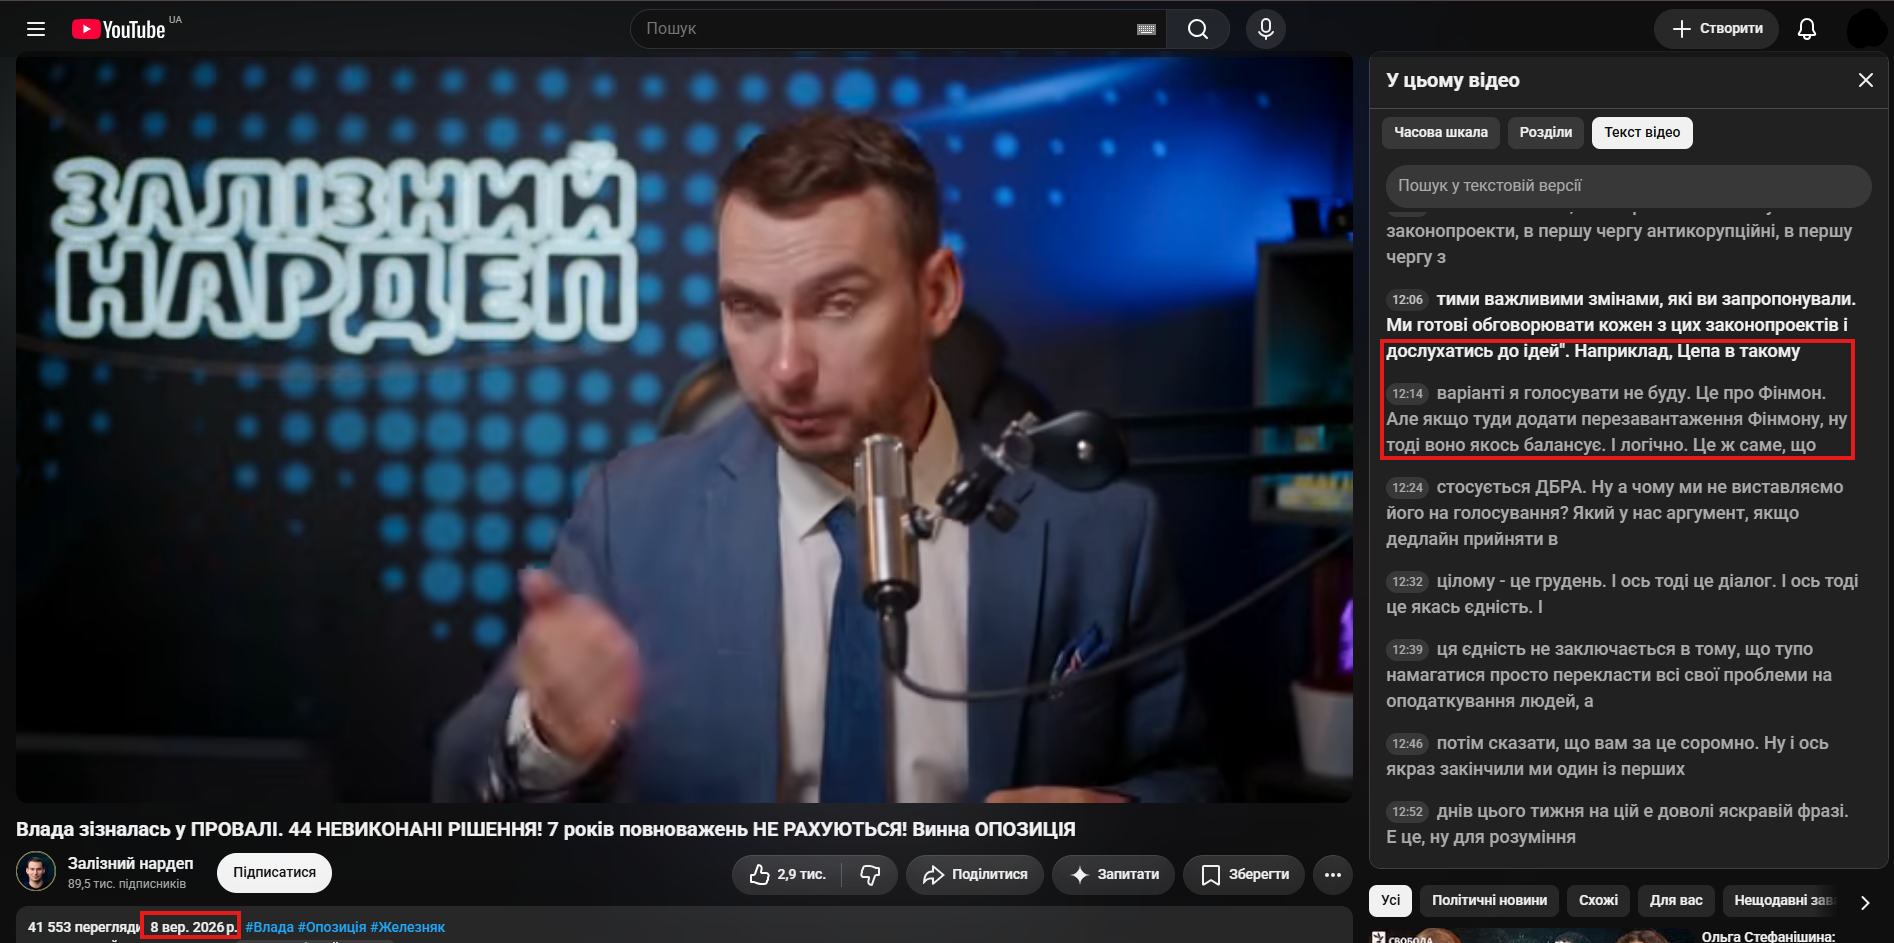Screen dimensions: 1894x943
Task: Save the video with Зберегти
Action: (1244, 875)
